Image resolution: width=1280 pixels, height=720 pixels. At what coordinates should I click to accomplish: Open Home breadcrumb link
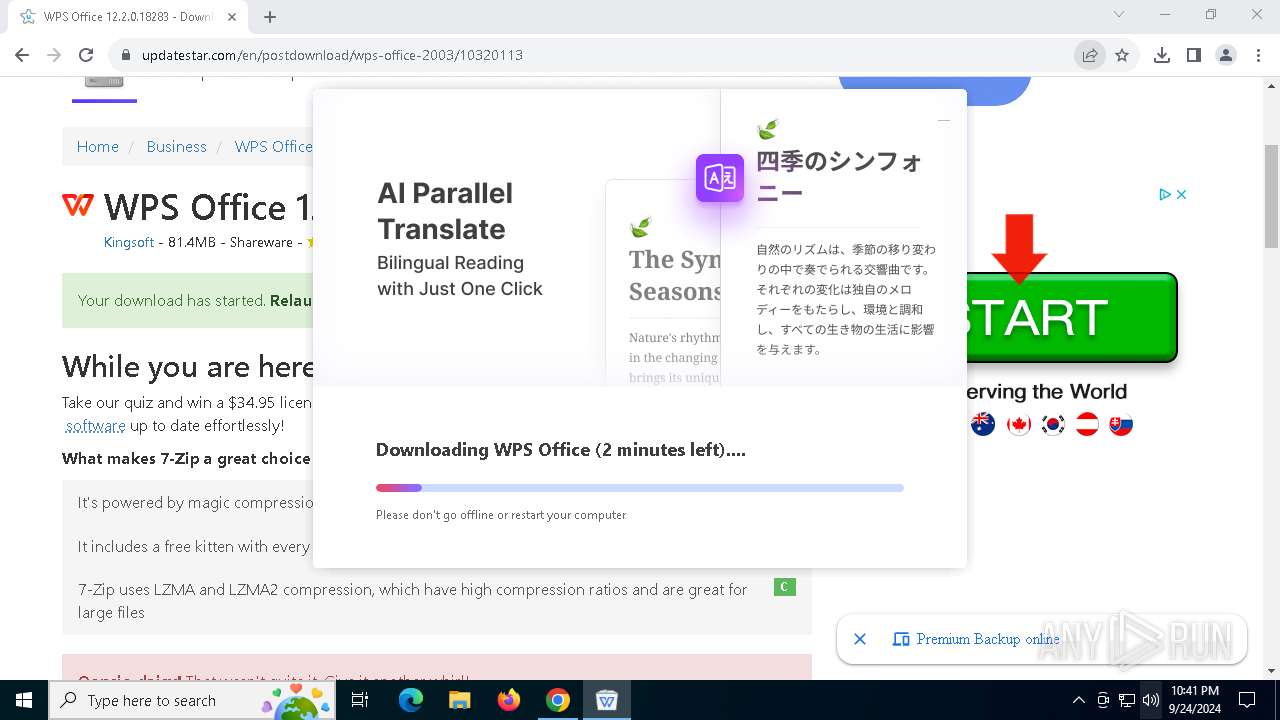(x=98, y=146)
